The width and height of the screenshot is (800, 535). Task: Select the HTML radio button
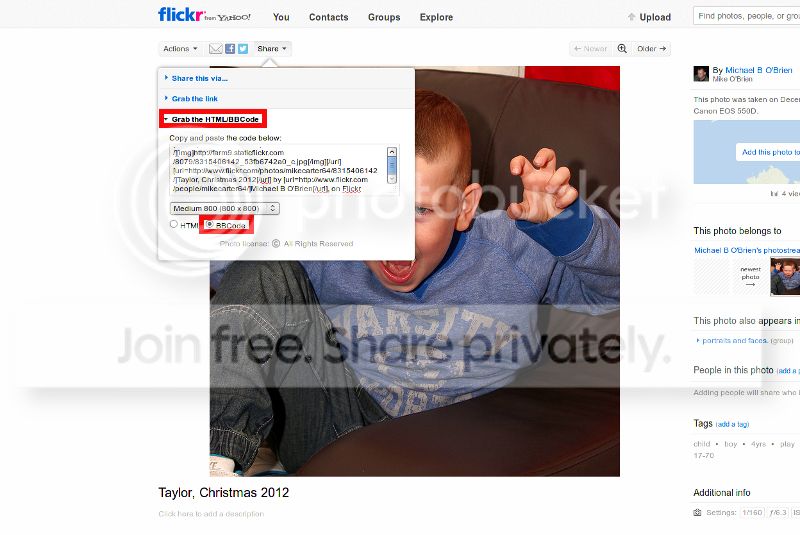pos(174,224)
